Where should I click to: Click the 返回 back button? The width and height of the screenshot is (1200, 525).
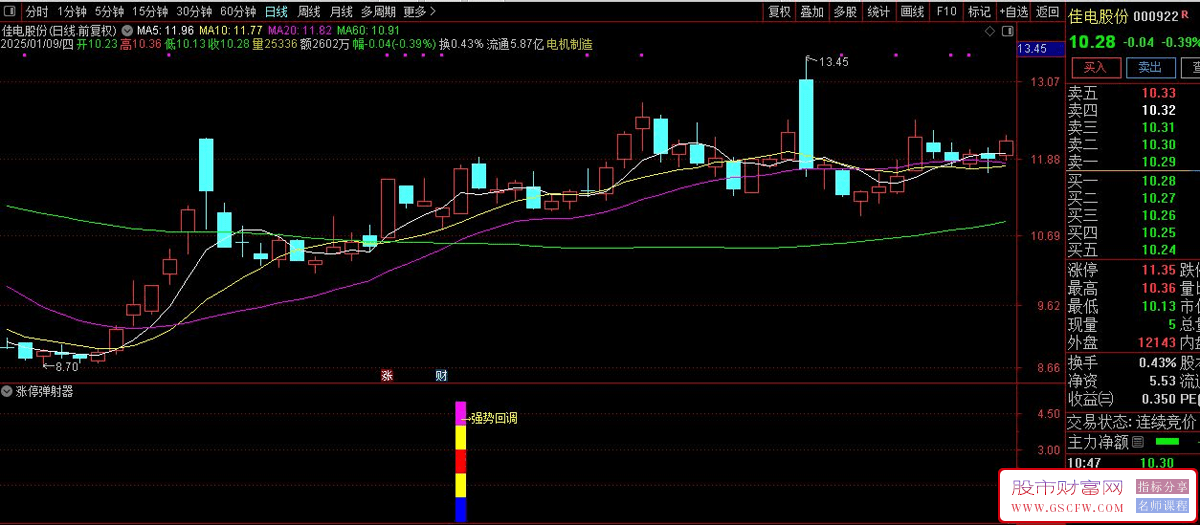click(x=1047, y=12)
